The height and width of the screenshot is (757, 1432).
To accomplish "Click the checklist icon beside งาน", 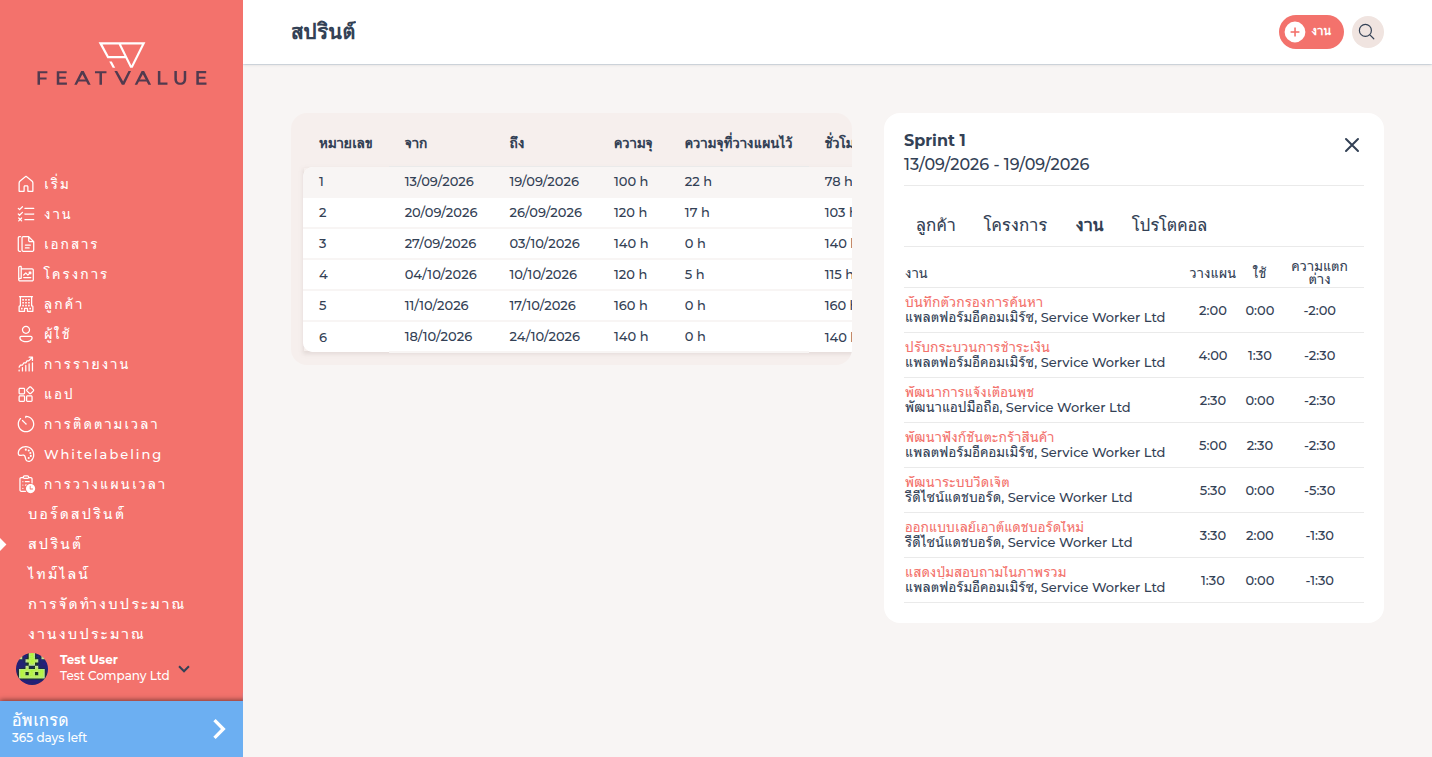I will (x=26, y=214).
